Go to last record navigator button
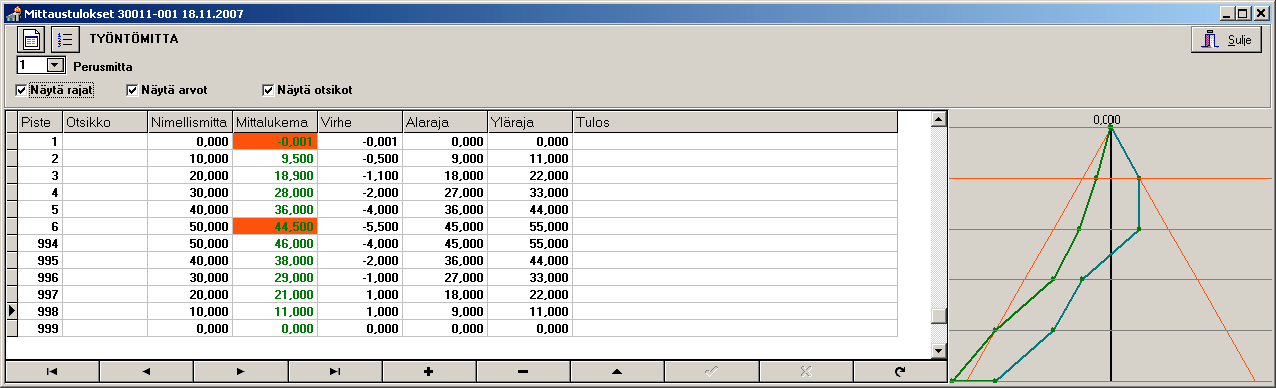The width and height of the screenshot is (1276, 388). click(x=335, y=371)
